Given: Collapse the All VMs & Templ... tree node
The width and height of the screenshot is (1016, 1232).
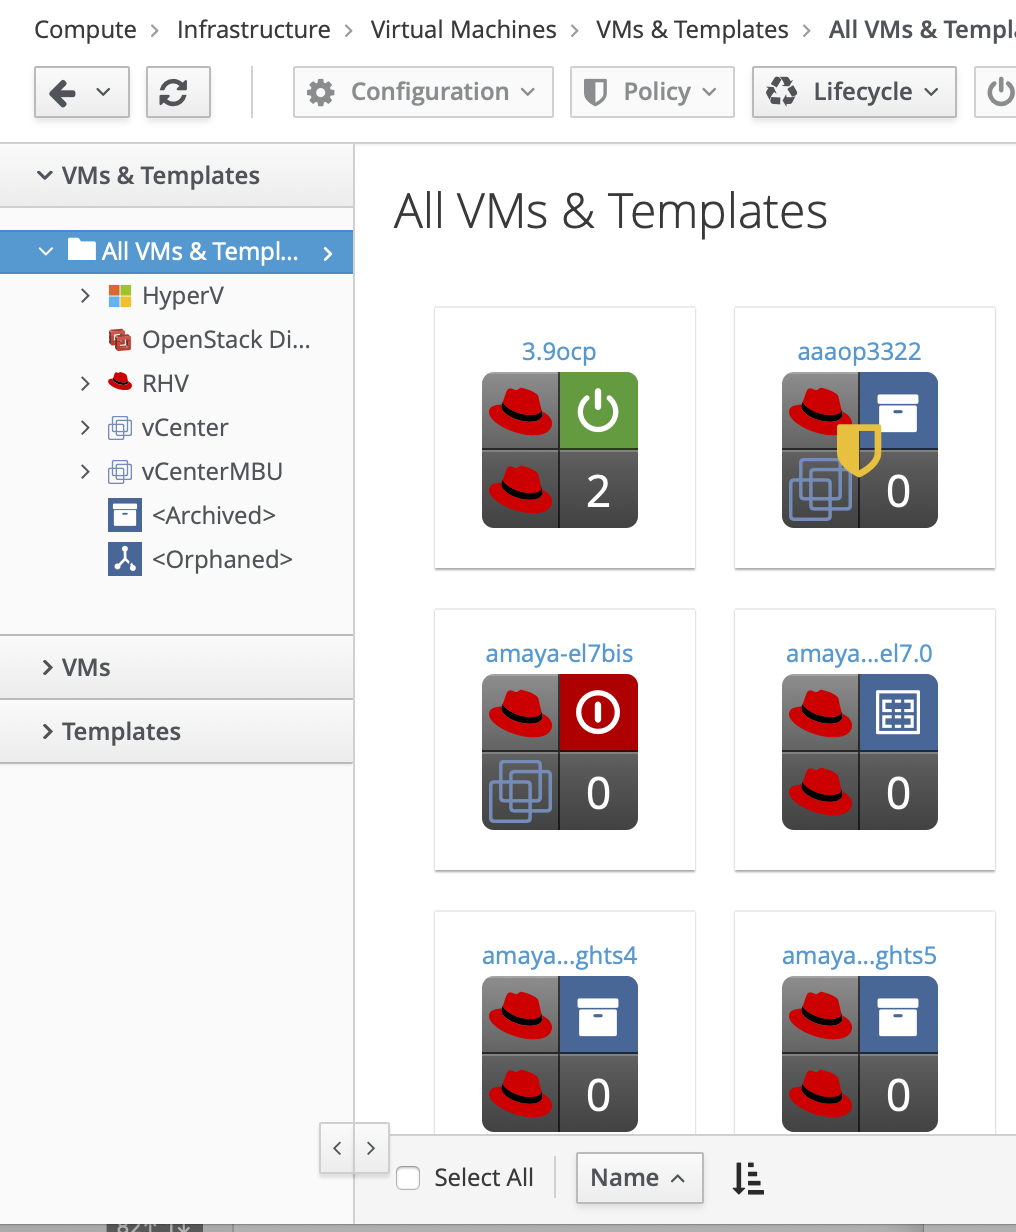Looking at the screenshot, I should point(46,252).
